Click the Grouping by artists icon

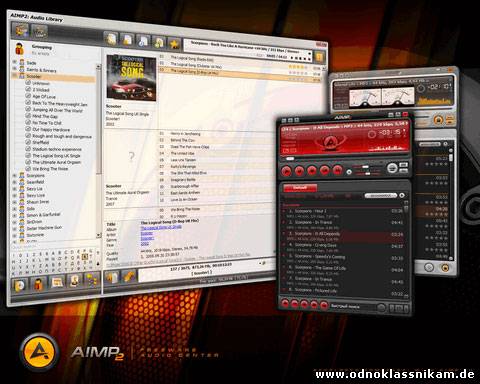coord(20,49)
